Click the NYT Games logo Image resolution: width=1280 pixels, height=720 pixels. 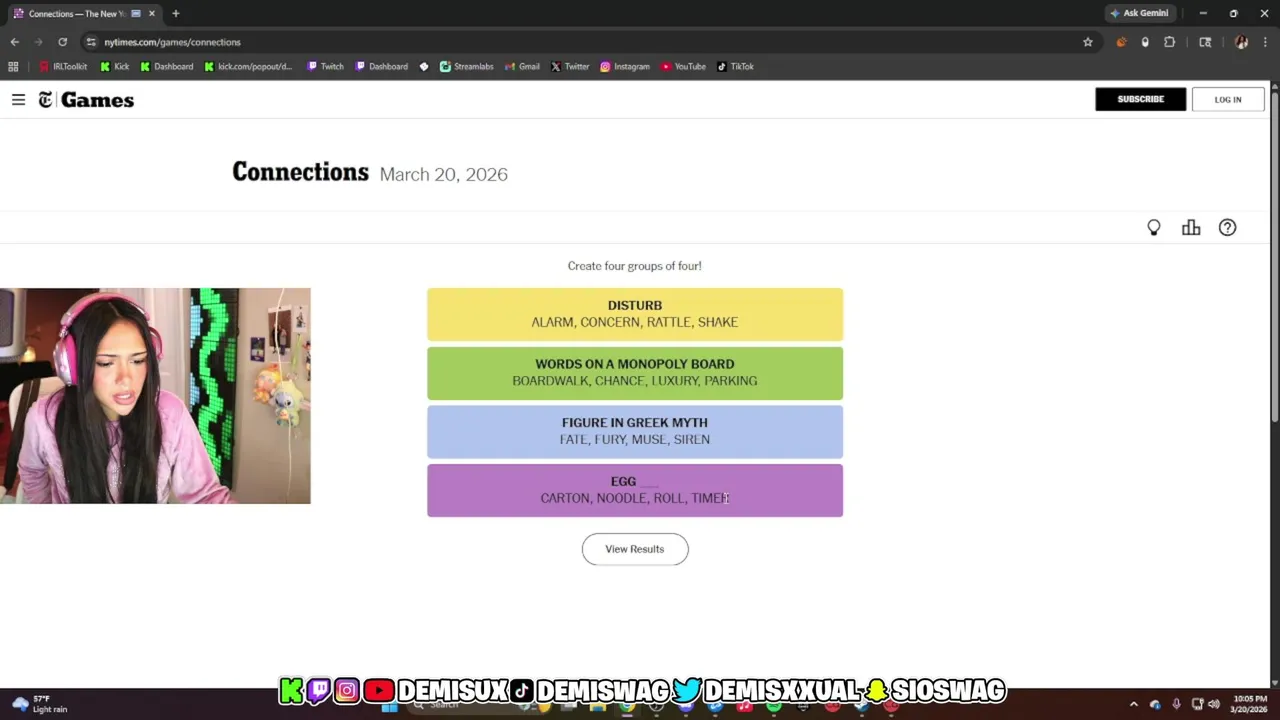coord(86,100)
